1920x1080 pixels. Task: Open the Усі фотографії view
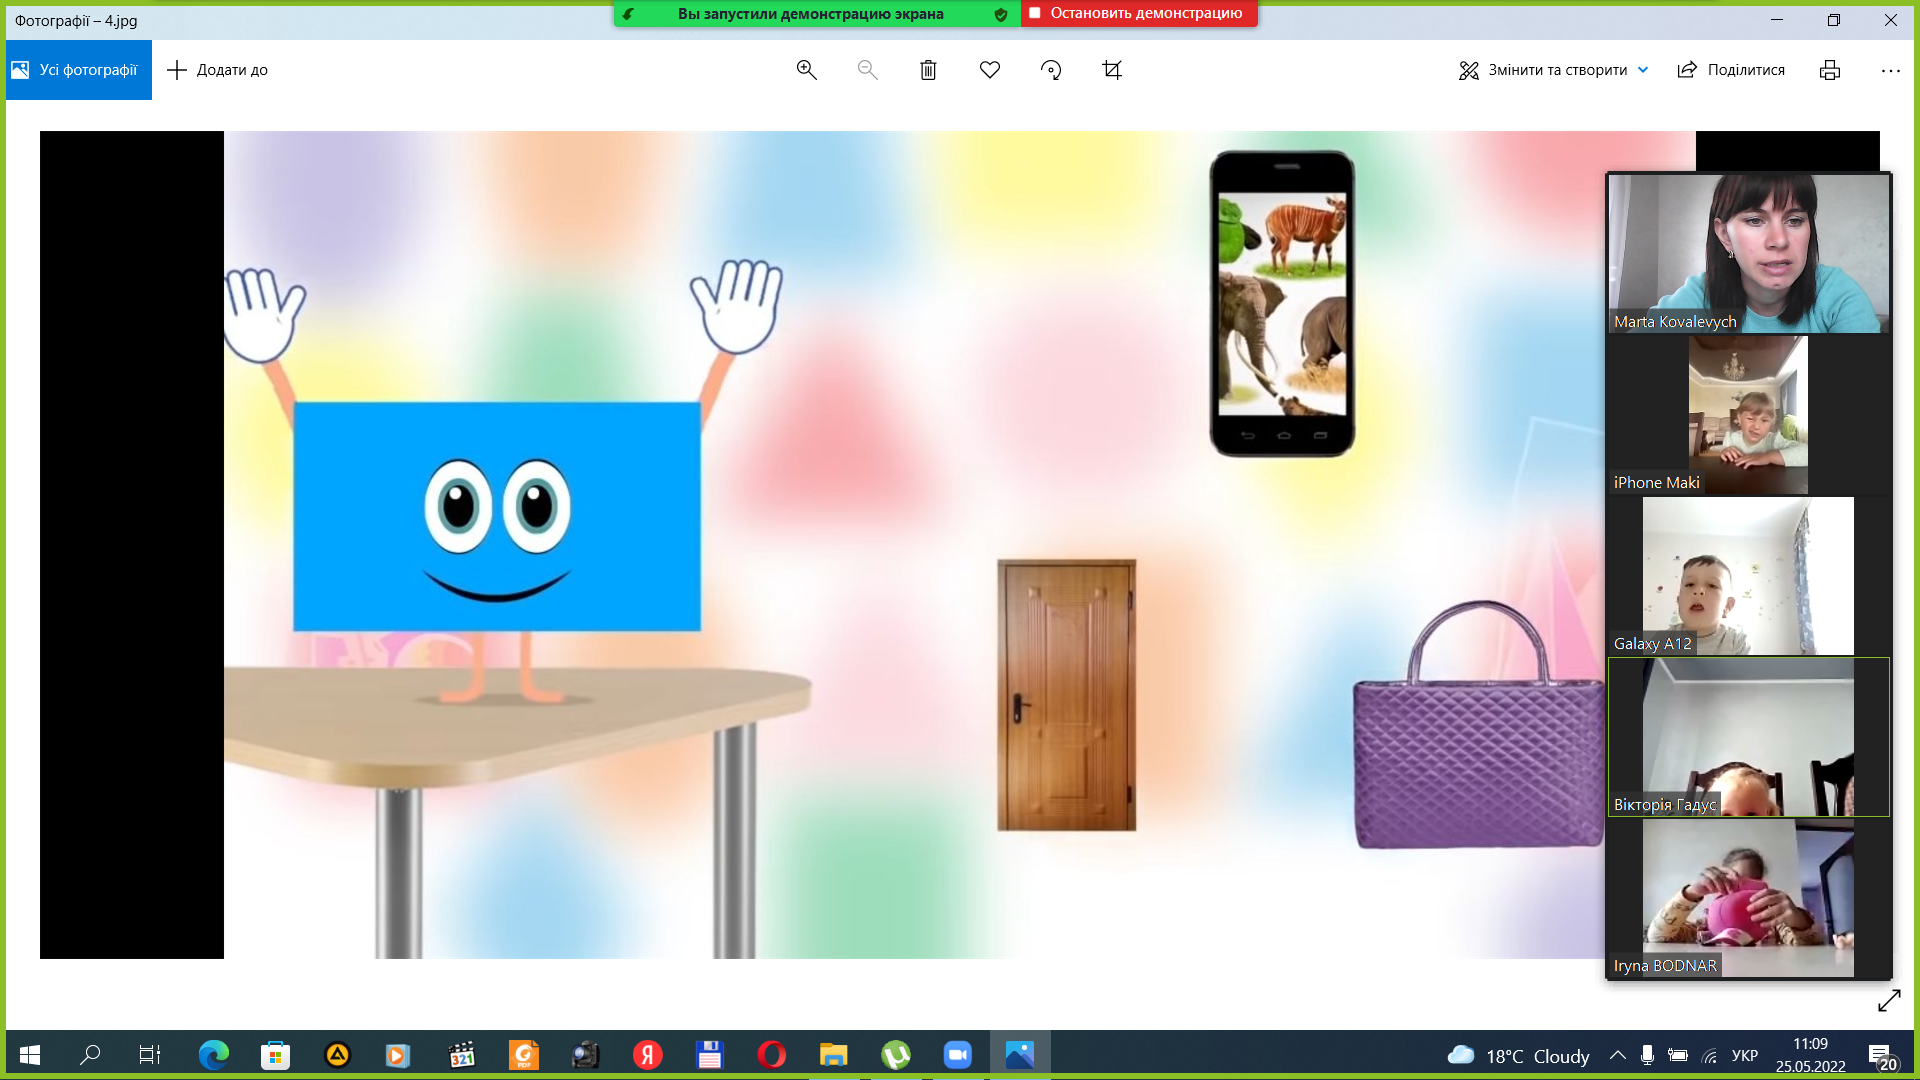(78, 70)
